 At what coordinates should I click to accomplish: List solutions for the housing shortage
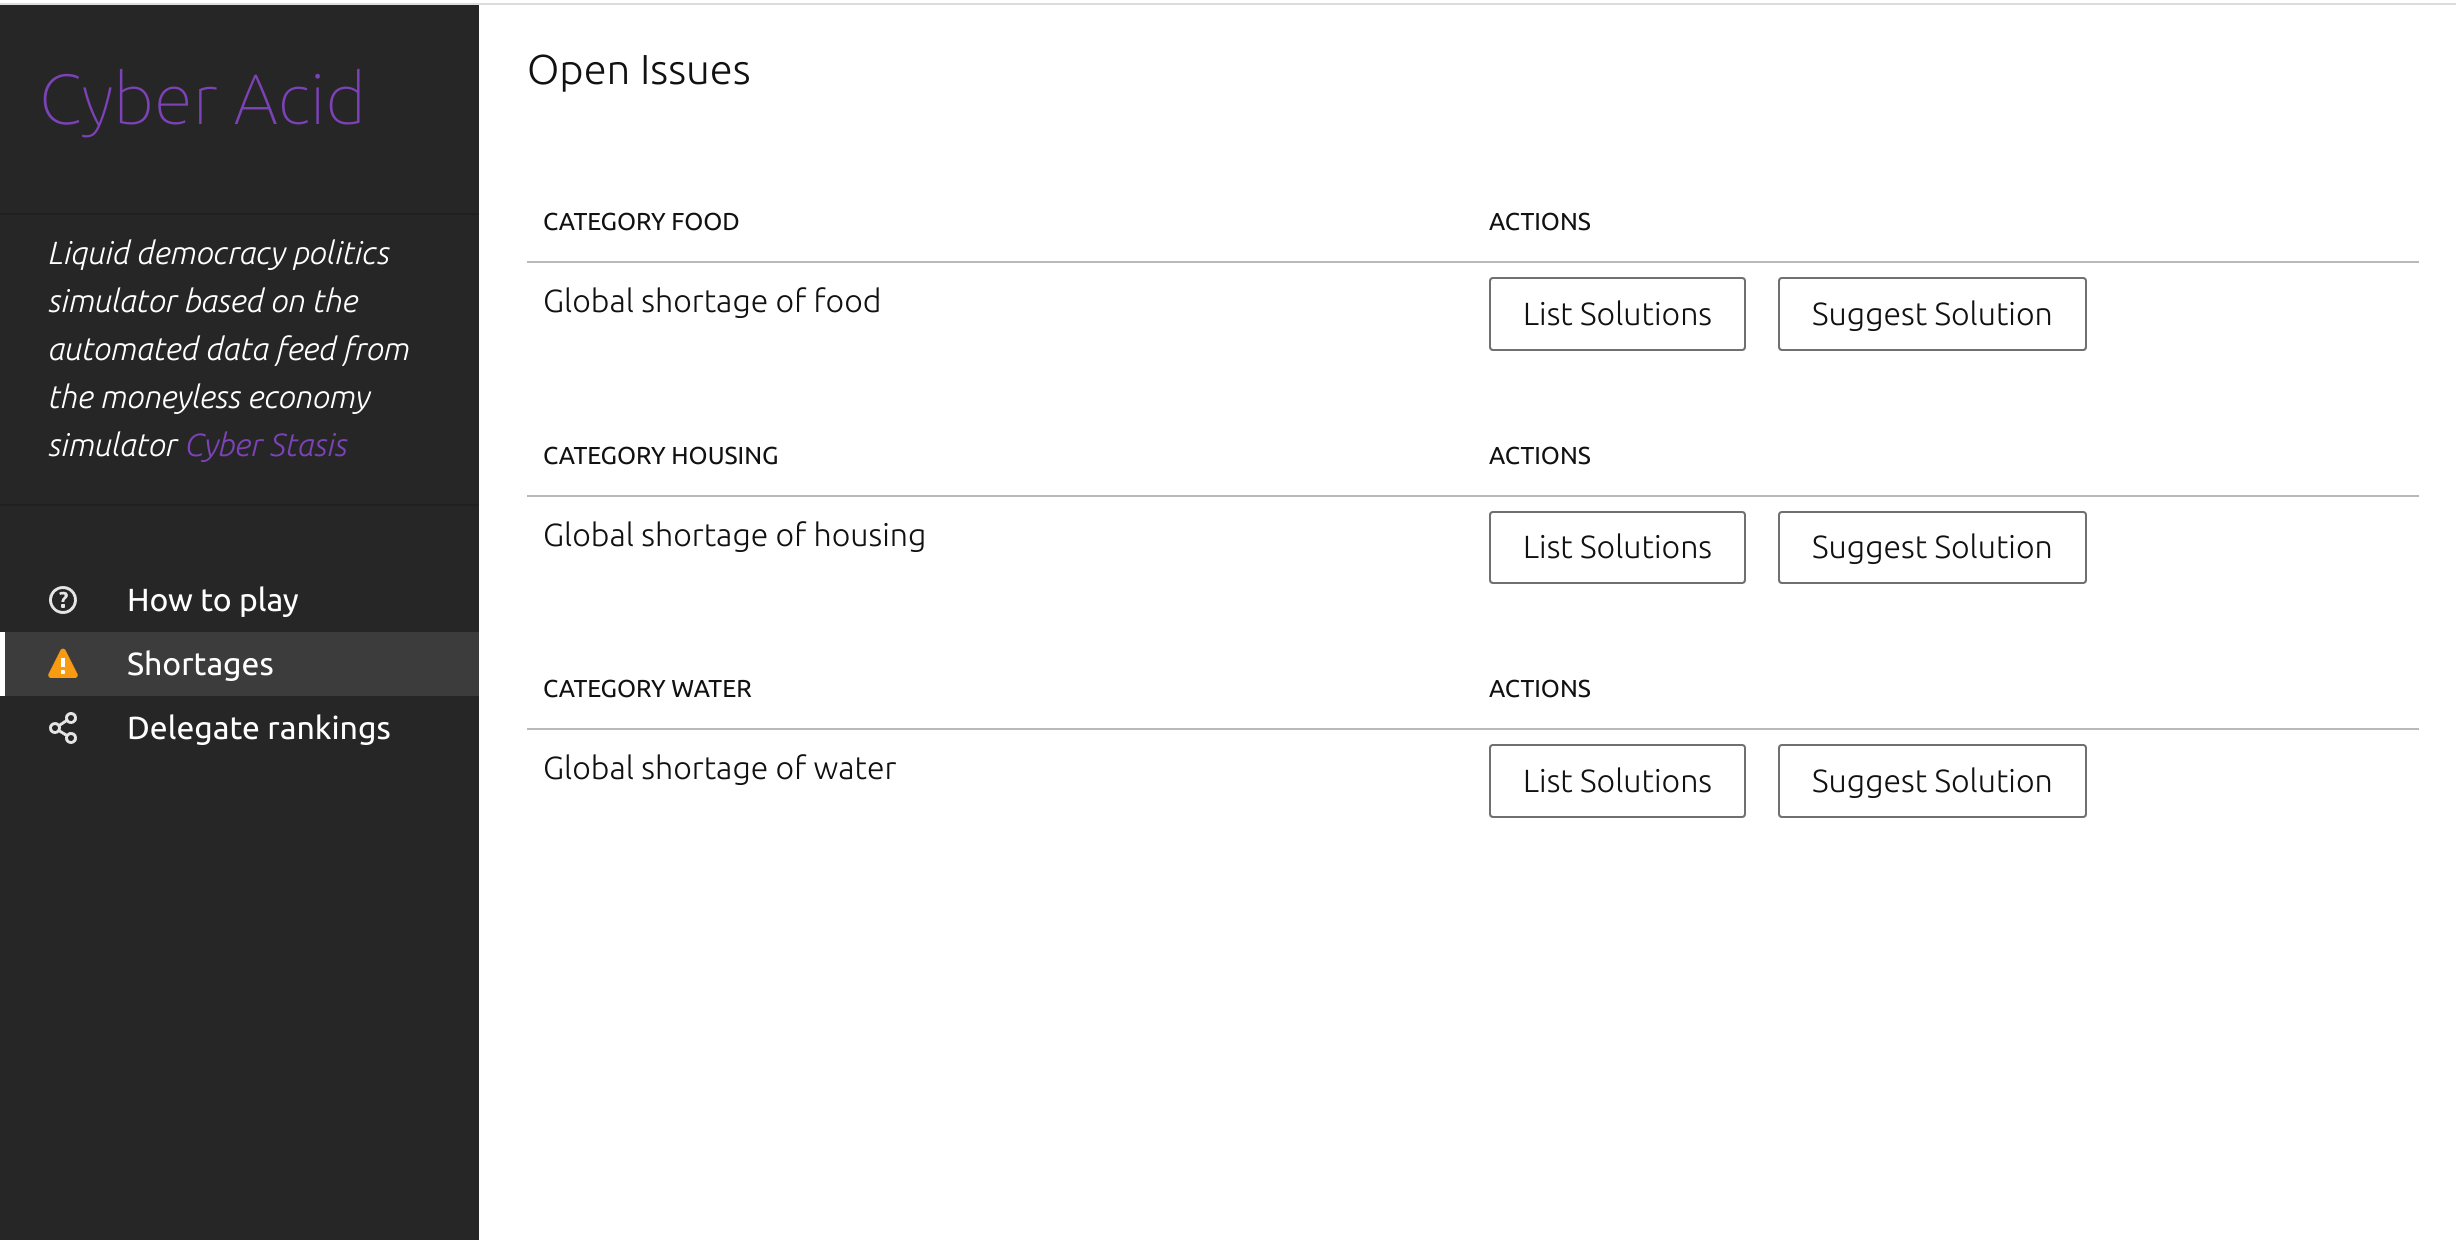(x=1616, y=547)
